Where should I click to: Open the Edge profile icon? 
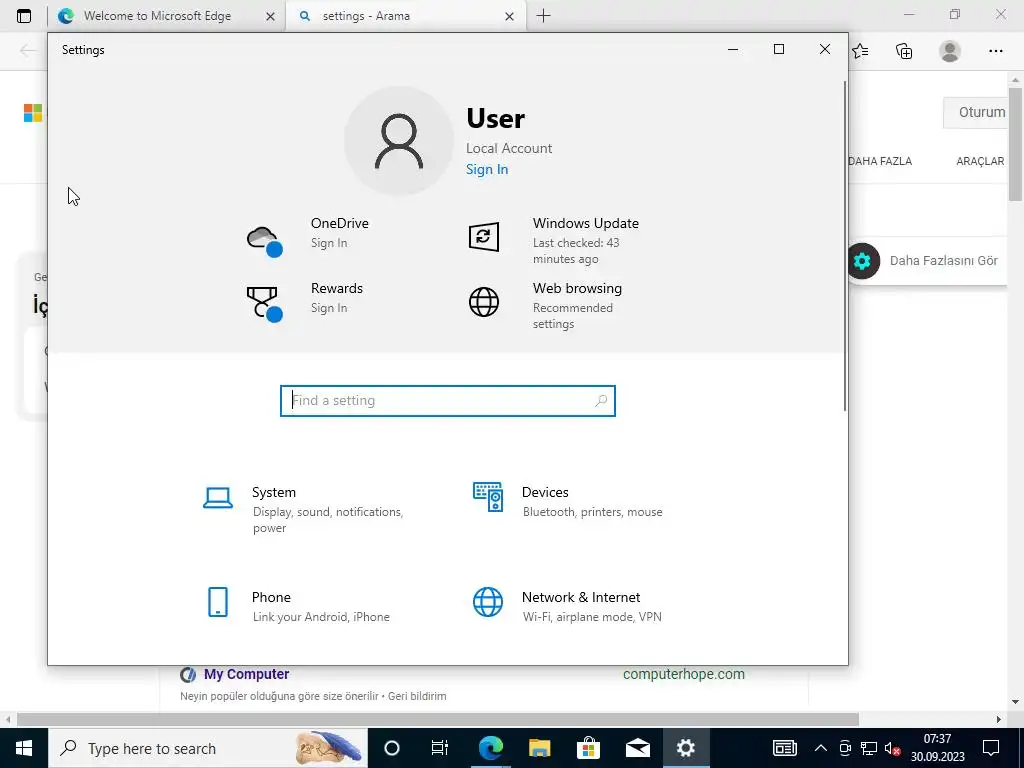(x=950, y=51)
